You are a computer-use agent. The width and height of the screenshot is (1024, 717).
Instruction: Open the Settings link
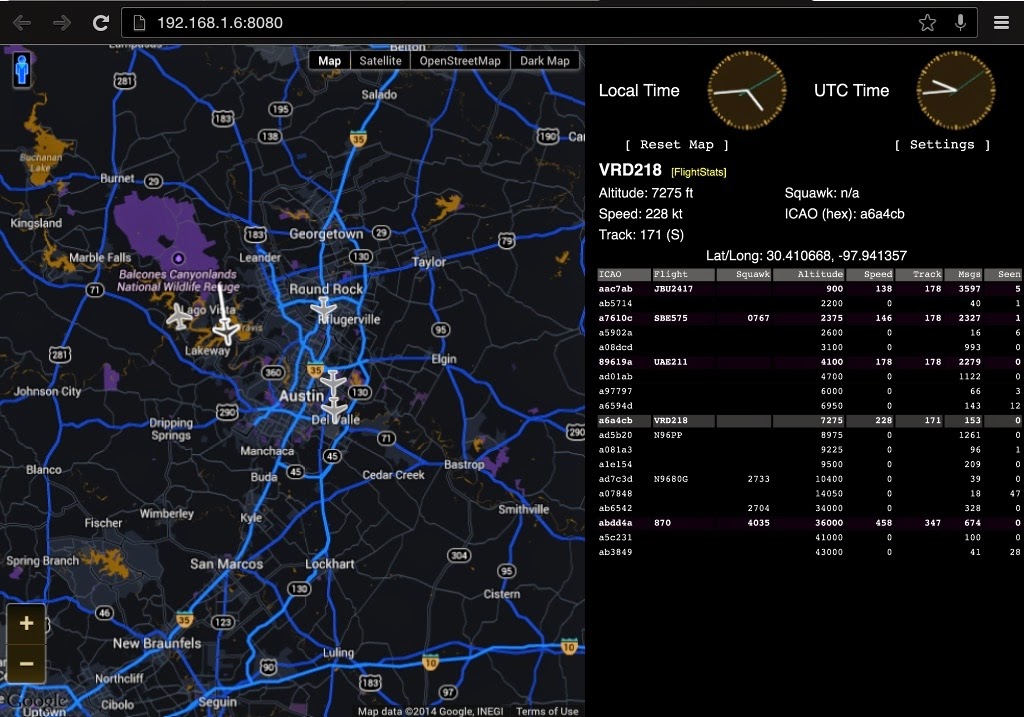(942, 144)
